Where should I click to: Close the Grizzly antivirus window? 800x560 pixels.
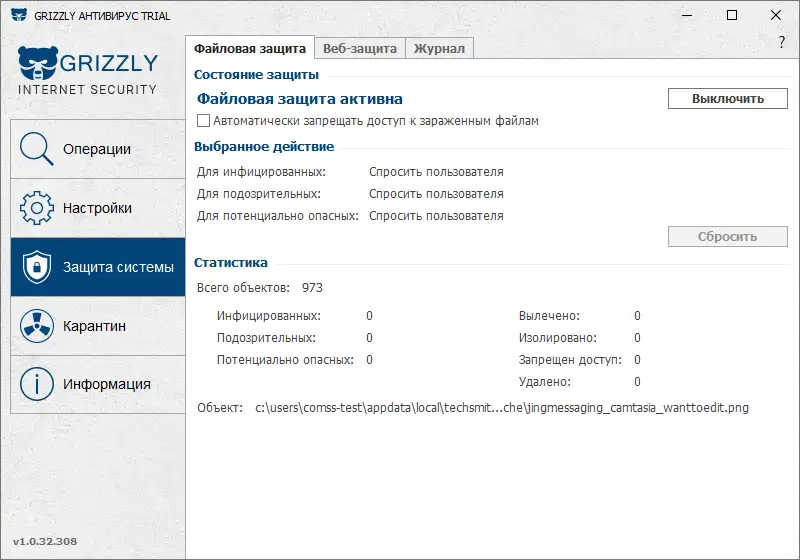776,15
